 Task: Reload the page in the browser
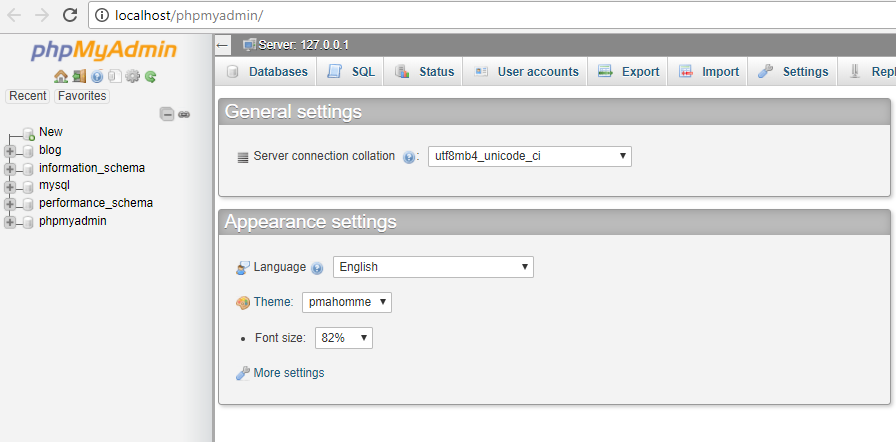(70, 15)
